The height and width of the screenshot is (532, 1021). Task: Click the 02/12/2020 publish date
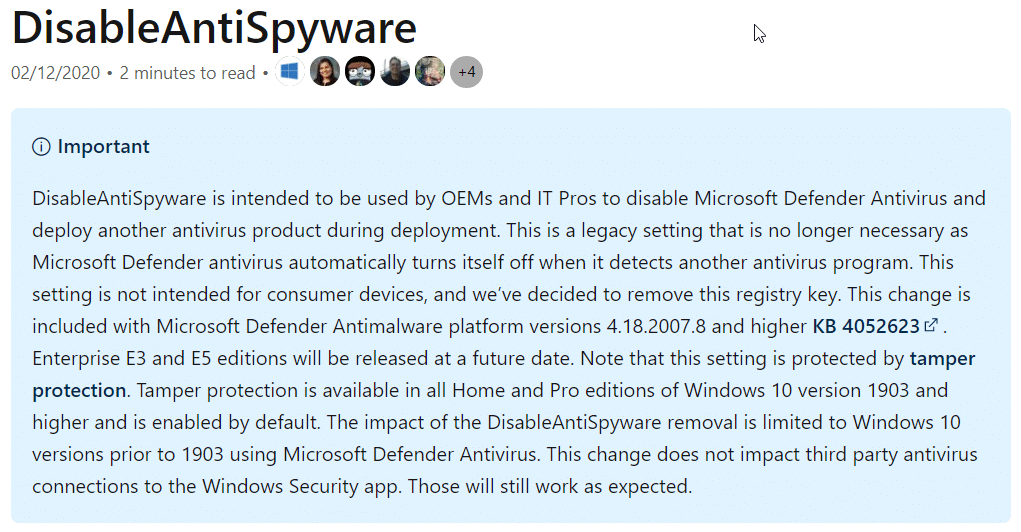tap(55, 73)
